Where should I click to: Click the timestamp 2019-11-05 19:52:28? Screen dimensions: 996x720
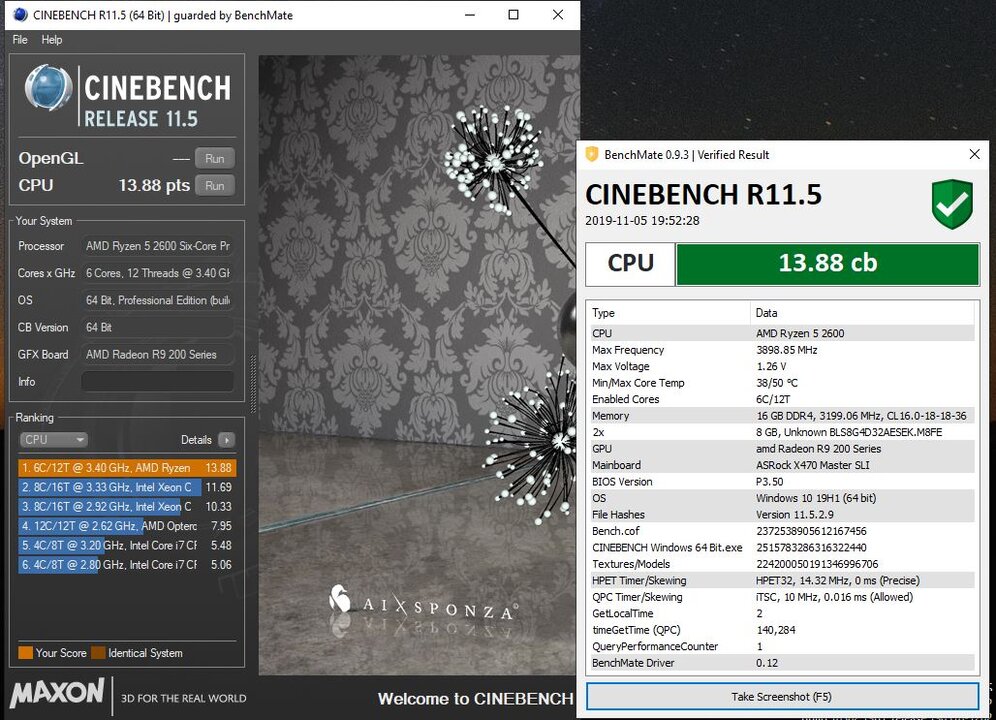(642, 221)
